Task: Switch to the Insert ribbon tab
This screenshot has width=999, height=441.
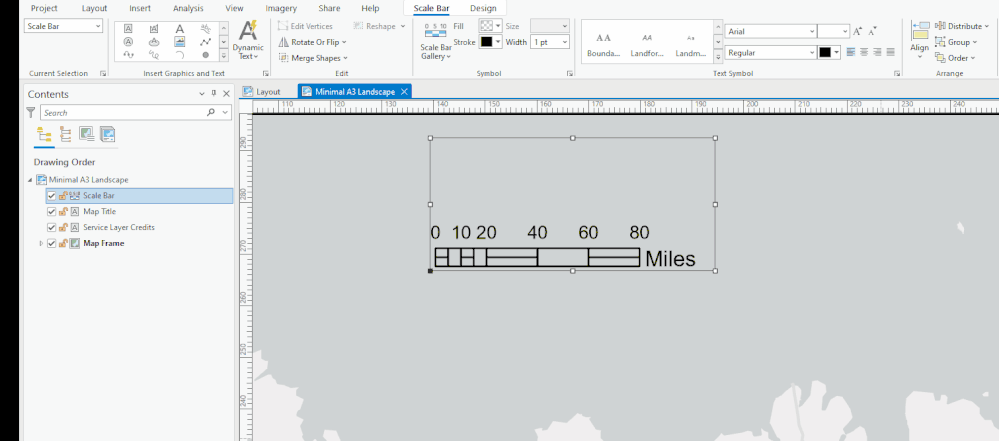Action: [x=140, y=8]
